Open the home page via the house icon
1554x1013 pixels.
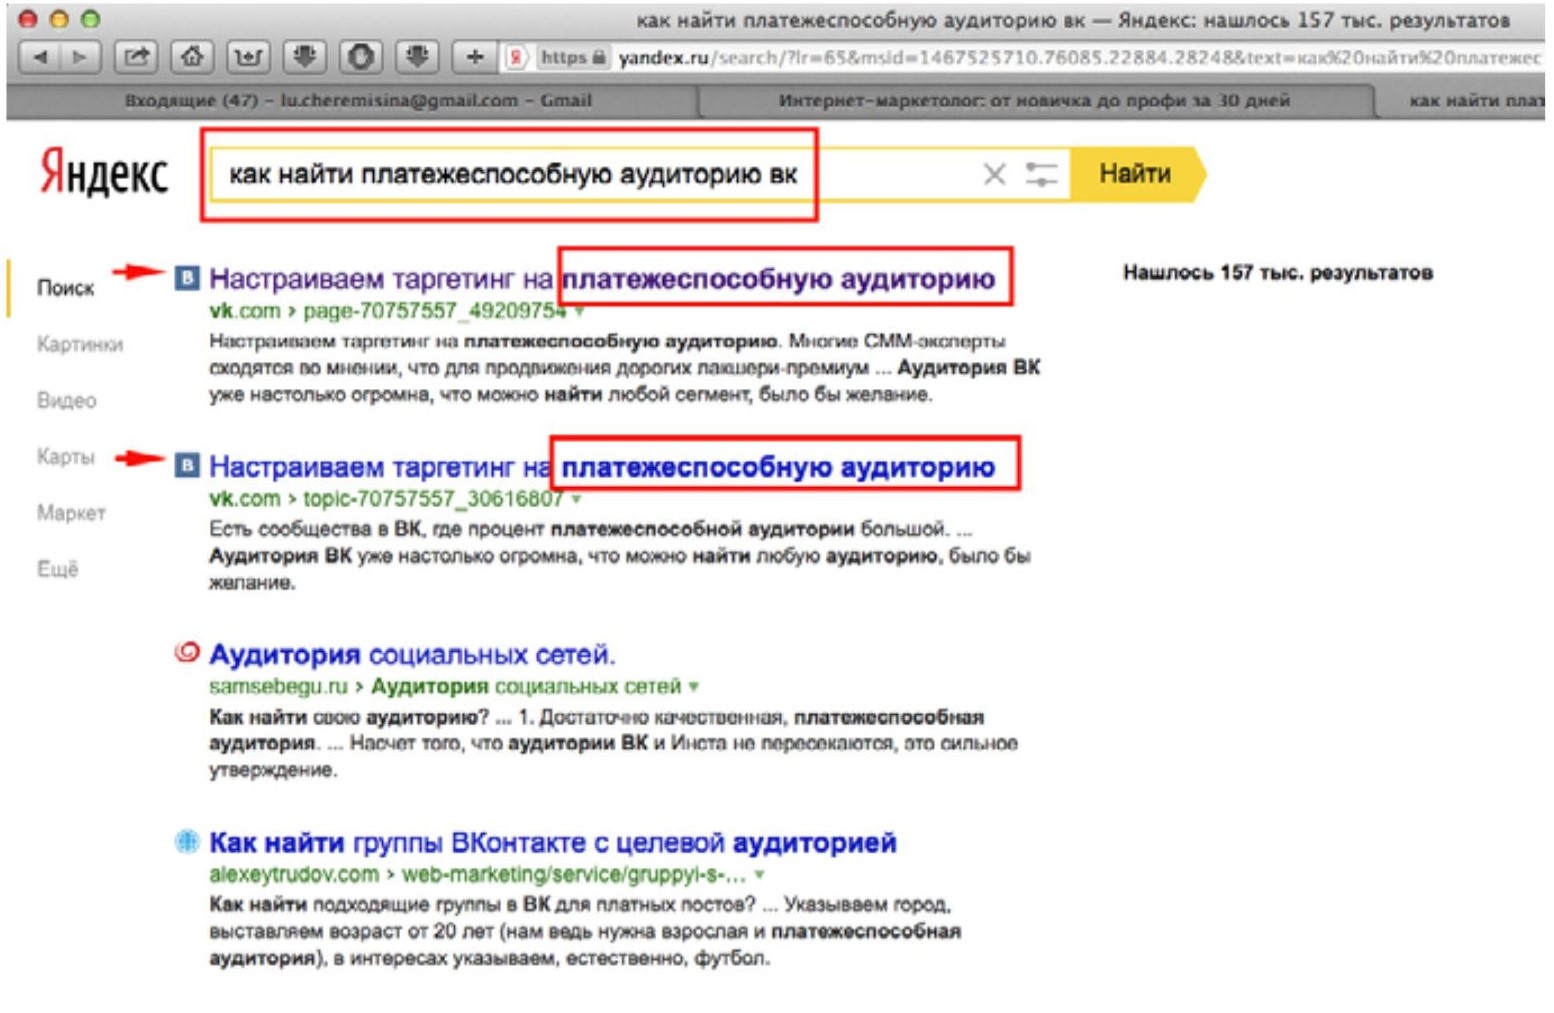(191, 57)
